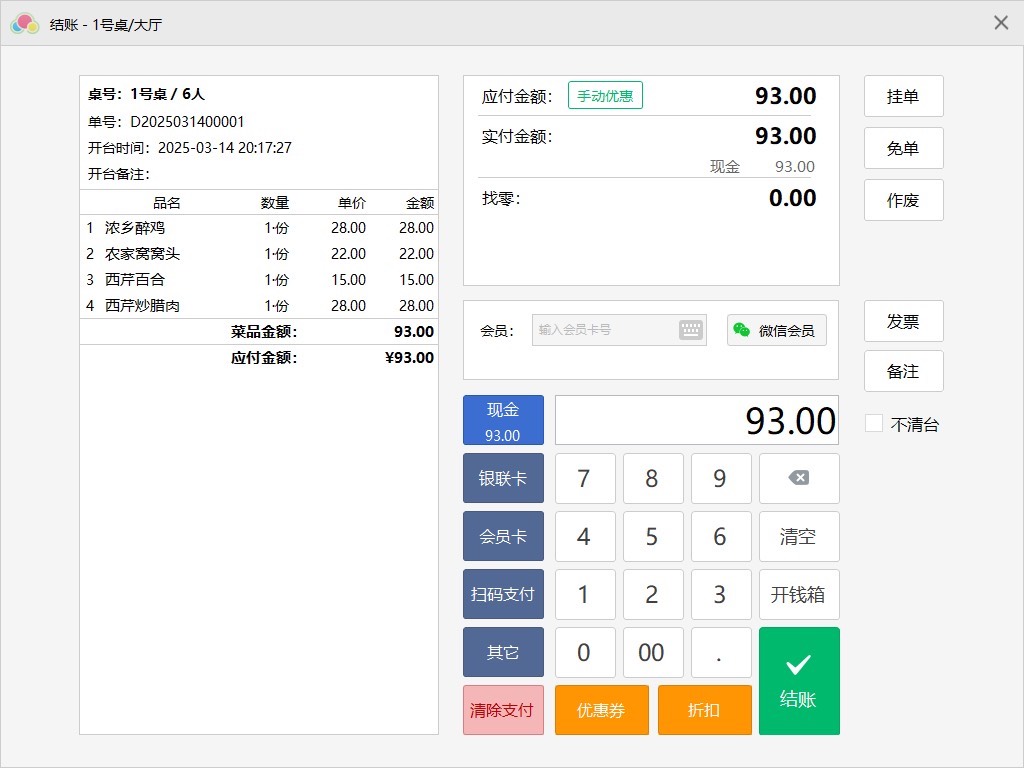This screenshot has height=768, width=1024.
Task: Click the WeChat member button
Action: pyautogui.click(x=776, y=330)
